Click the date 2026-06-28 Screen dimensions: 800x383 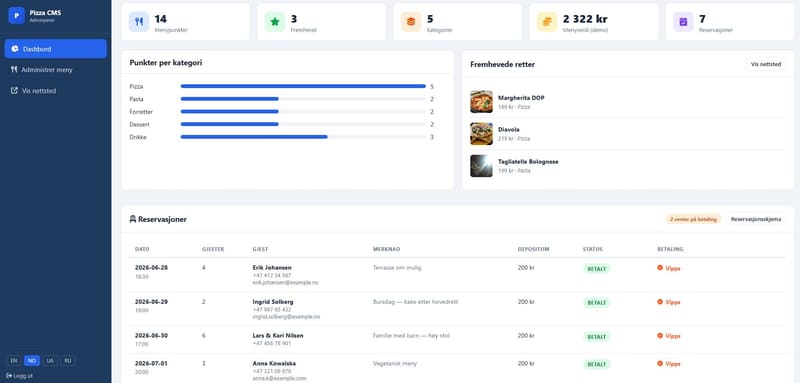(151, 267)
